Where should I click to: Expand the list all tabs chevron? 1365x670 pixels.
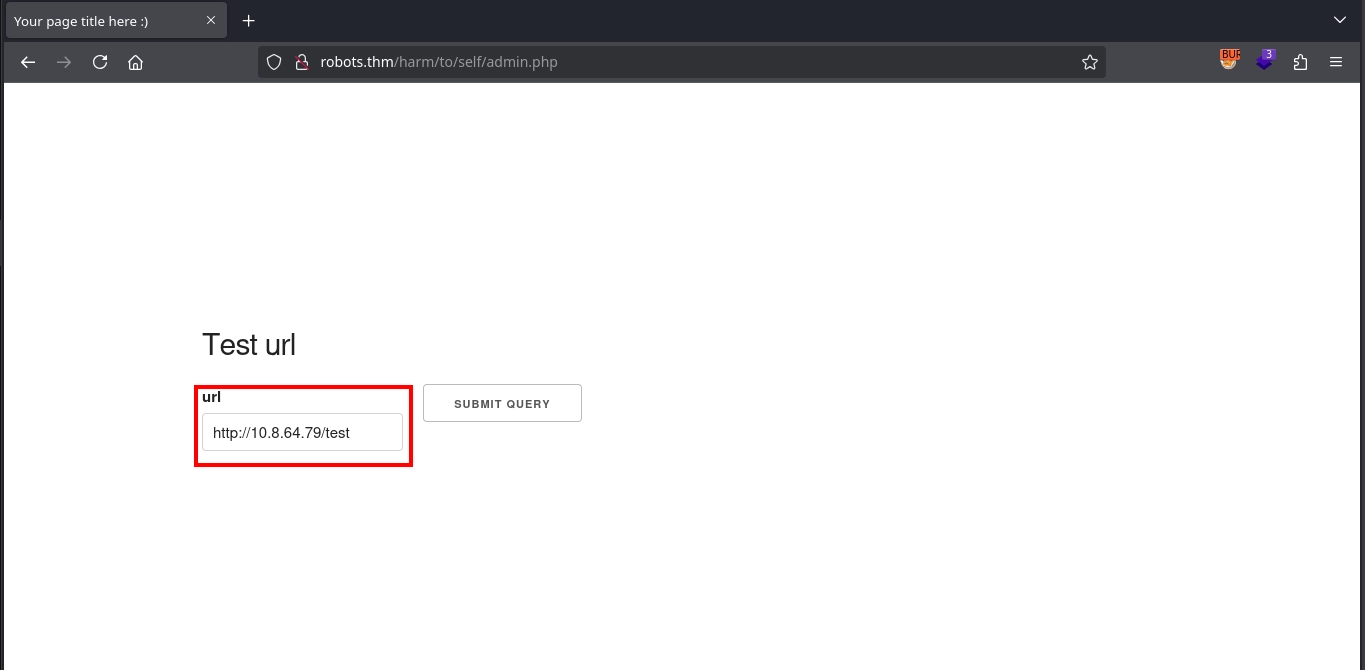coord(1340,20)
